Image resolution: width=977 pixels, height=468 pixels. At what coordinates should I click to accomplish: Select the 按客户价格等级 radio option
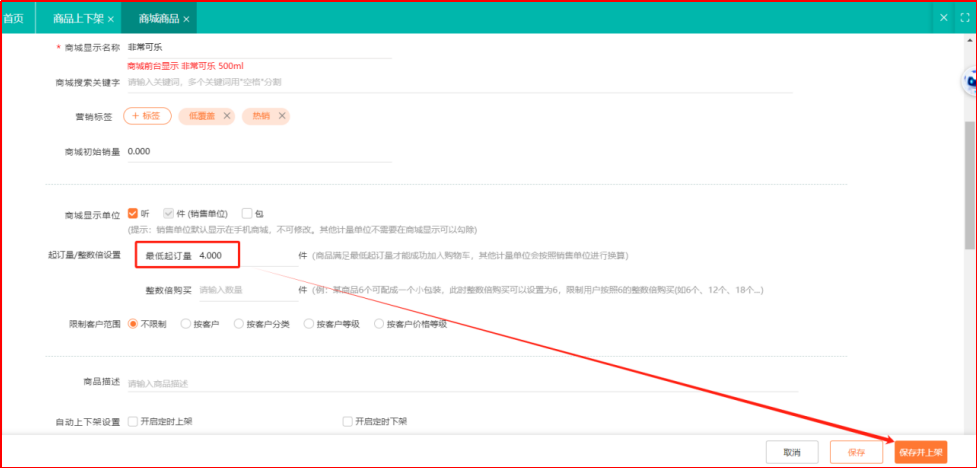tap(379, 324)
